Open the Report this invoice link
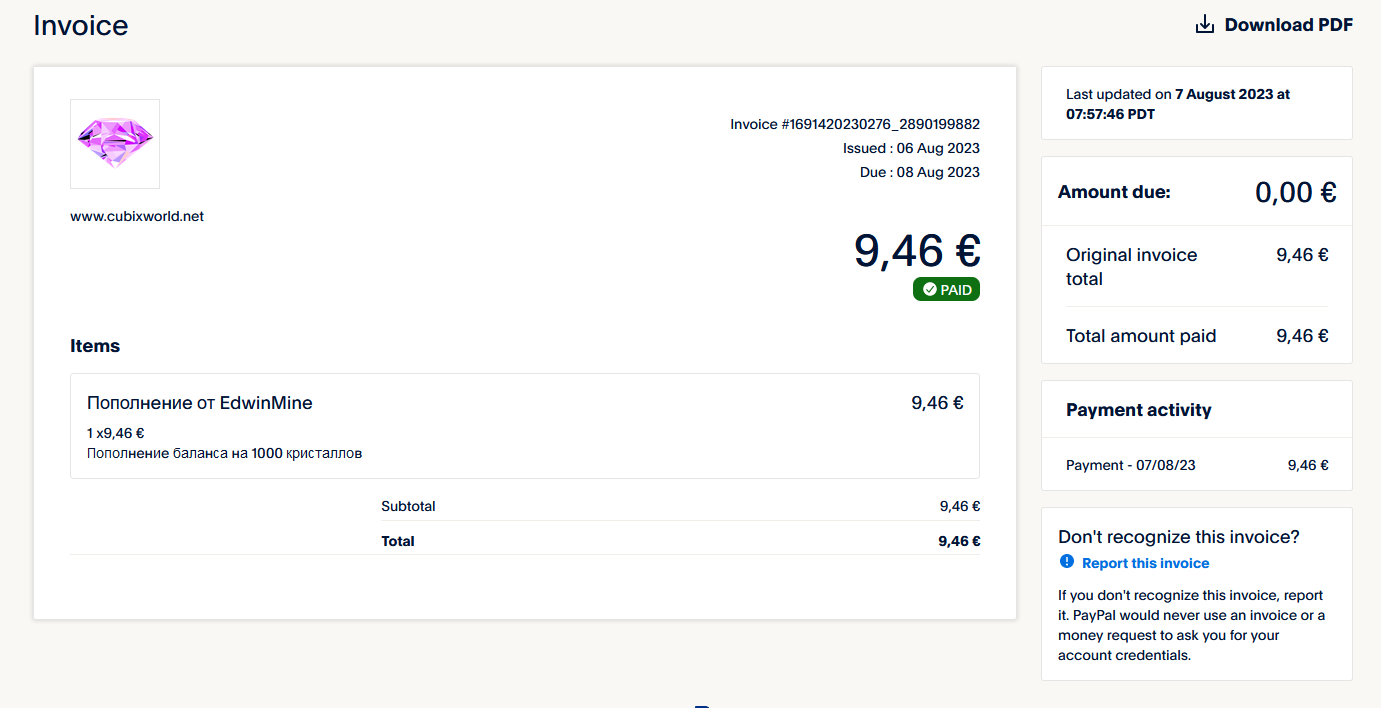This screenshot has height=708, width=1381. pos(1145,563)
